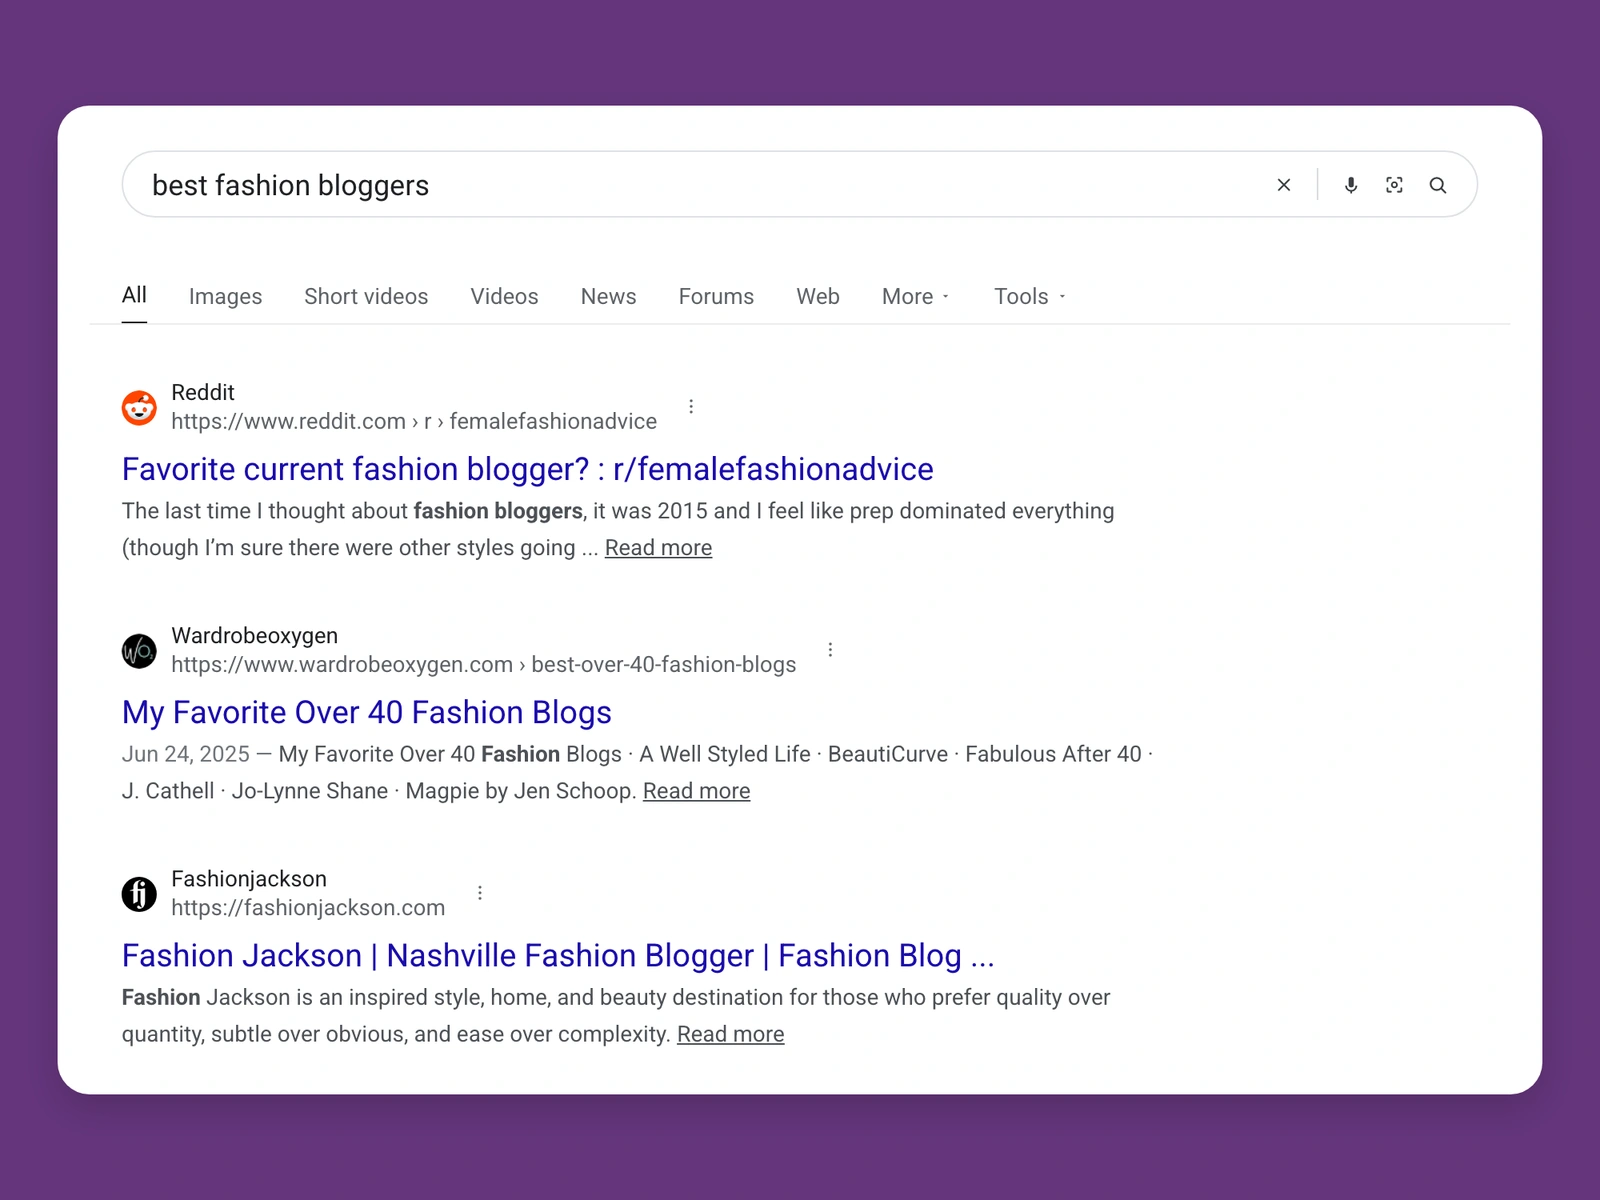Screen dimensions: 1600x1200
Task: Expand the Tools dropdown
Action: (x=1030, y=297)
